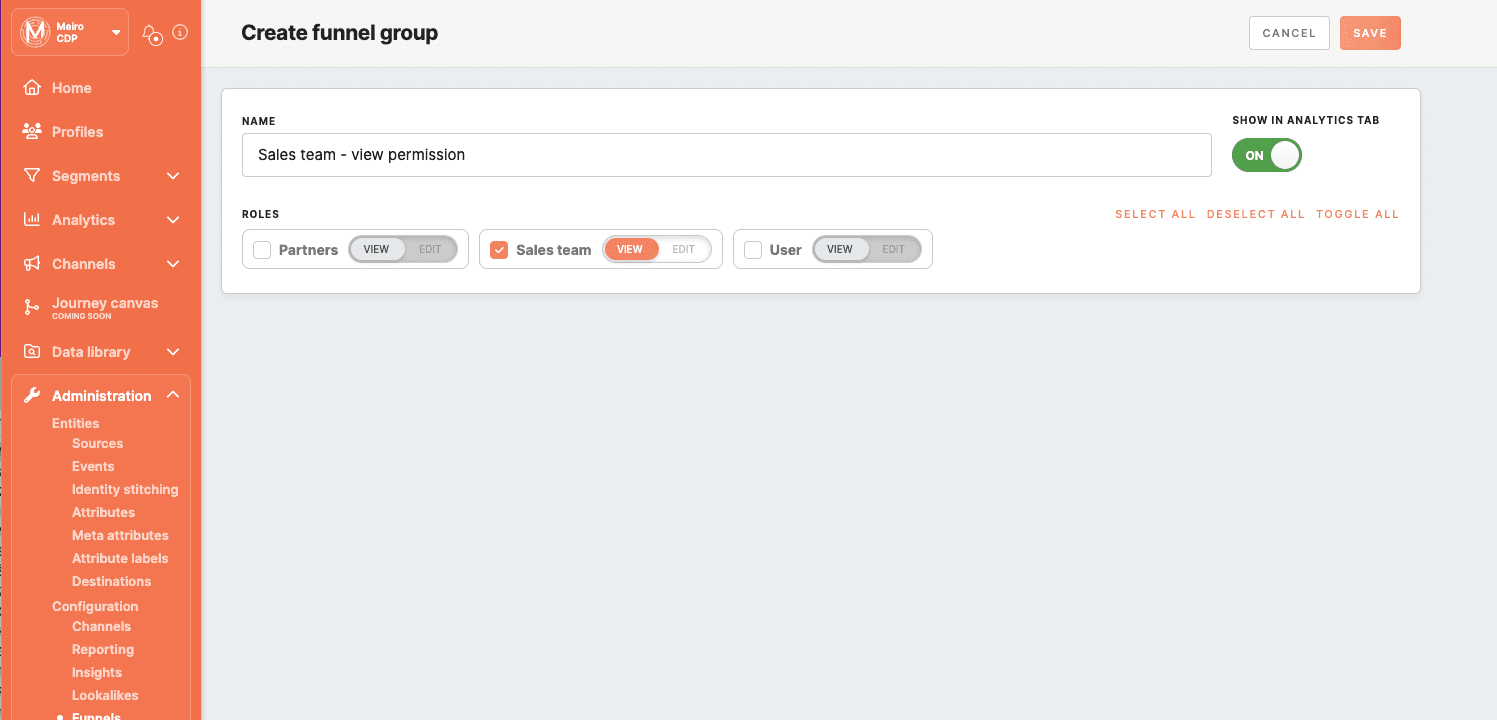Save the funnel group
This screenshot has width=1497, height=720.
1370,32
